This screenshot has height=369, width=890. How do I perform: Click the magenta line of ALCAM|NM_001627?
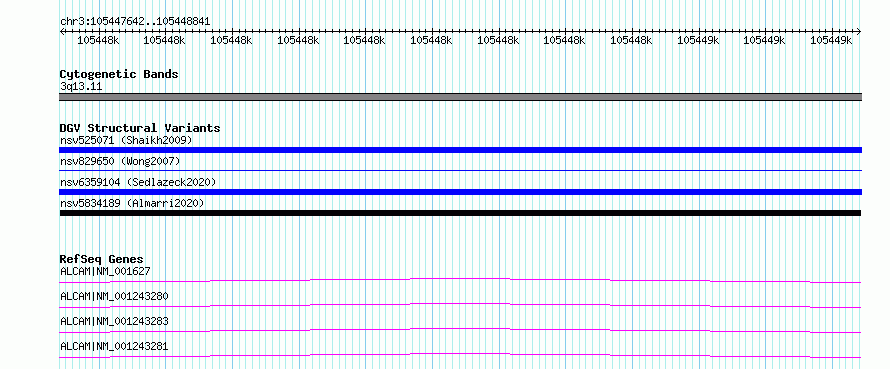(460, 280)
